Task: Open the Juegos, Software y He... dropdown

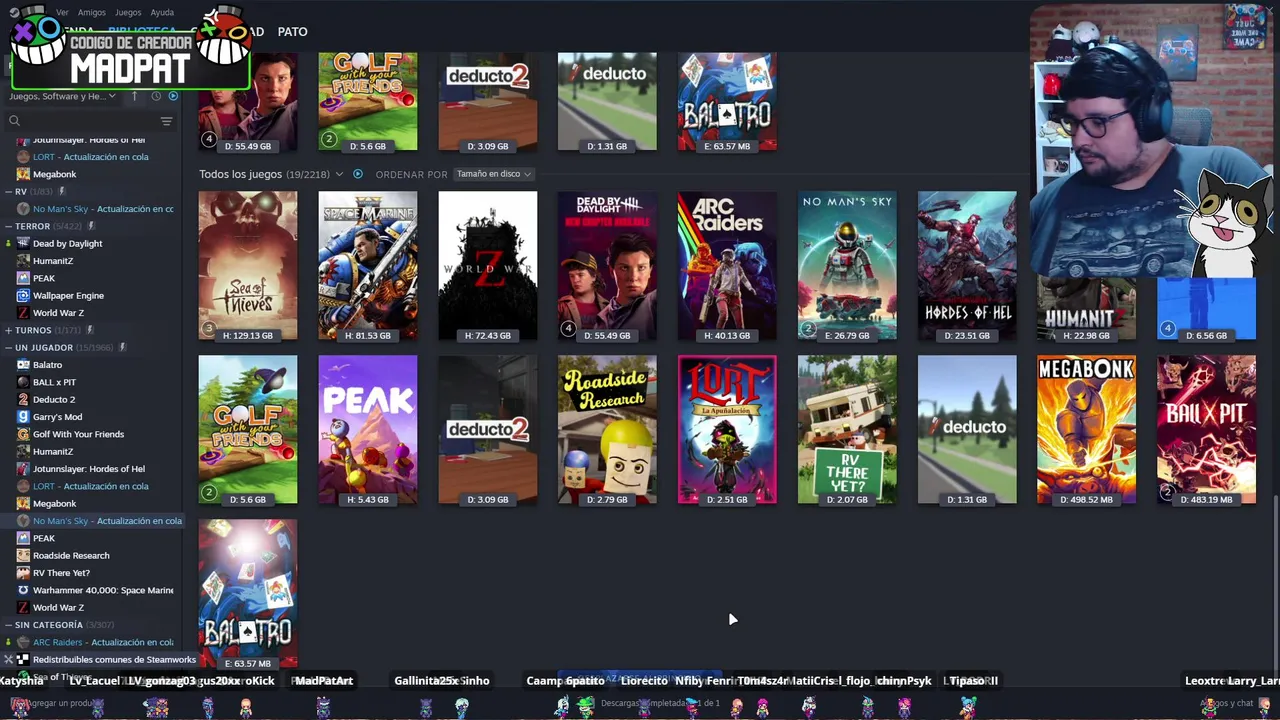Action: 63,96
